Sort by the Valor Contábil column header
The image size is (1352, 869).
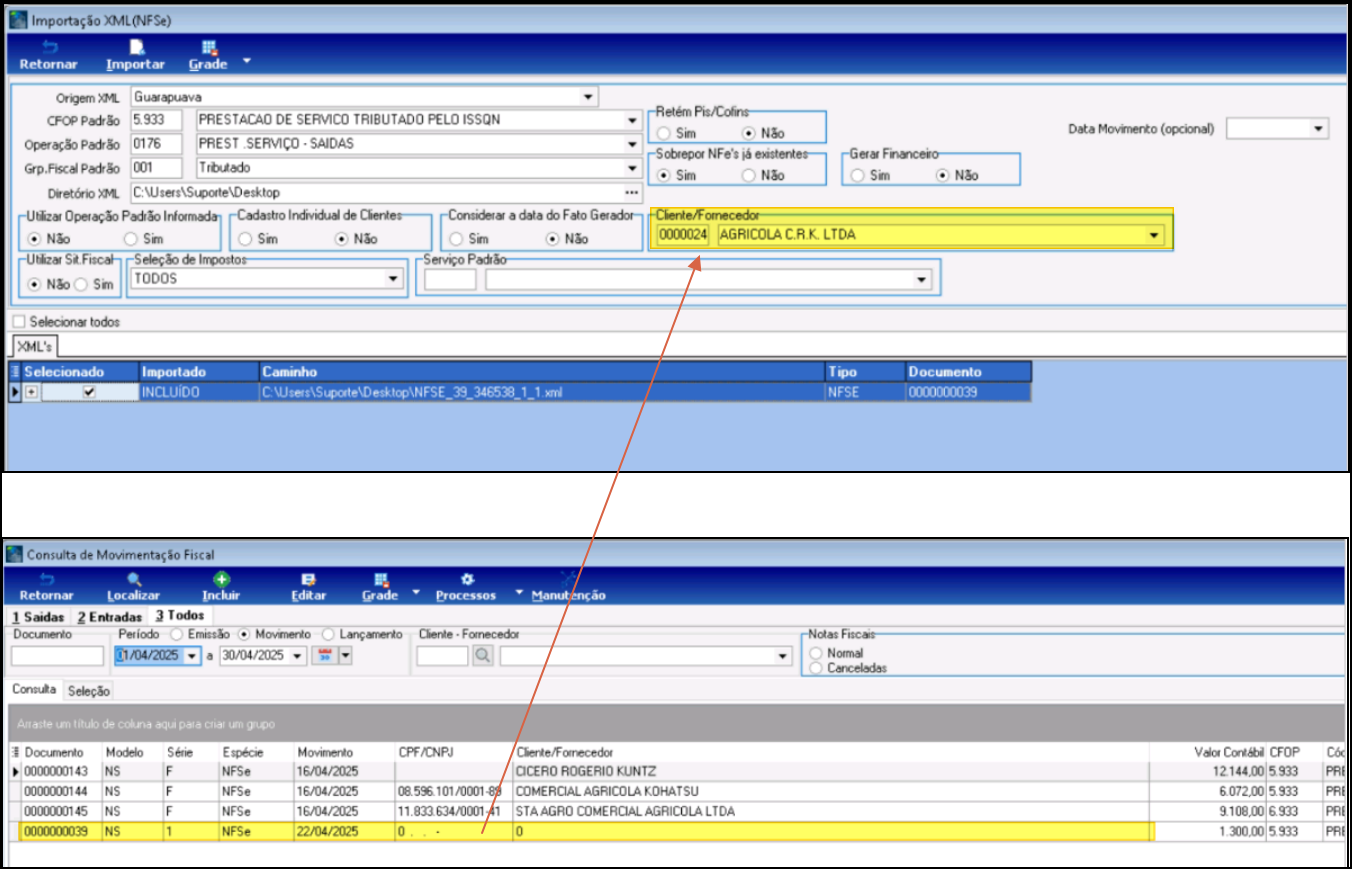pyautogui.click(x=1208, y=752)
